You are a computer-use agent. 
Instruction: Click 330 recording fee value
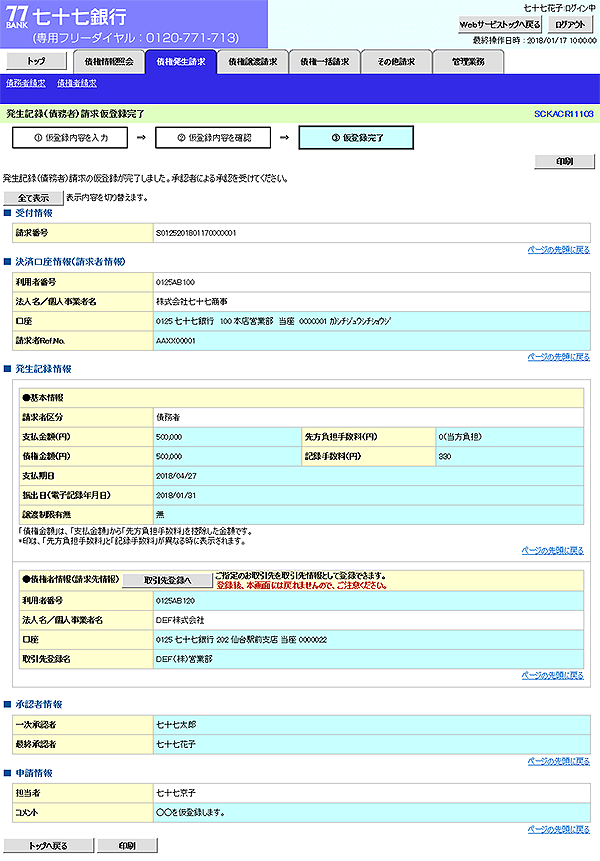[445, 456]
